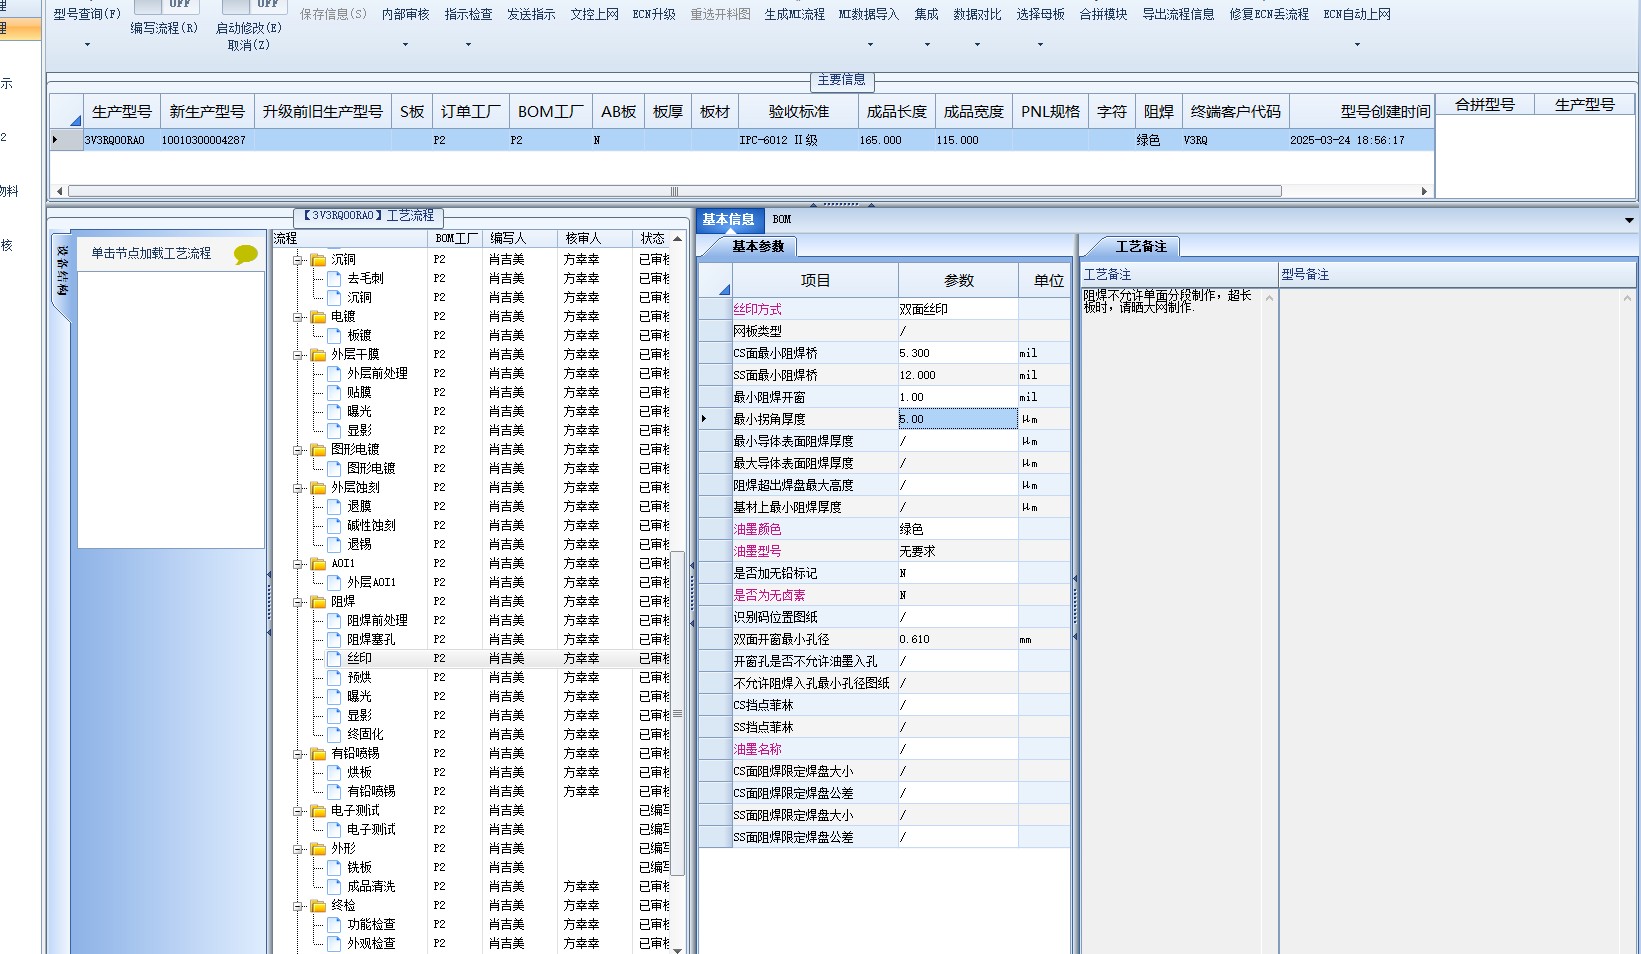Image resolution: width=1641 pixels, height=954 pixels.
Task: Click the ECN升级 button
Action: (654, 15)
